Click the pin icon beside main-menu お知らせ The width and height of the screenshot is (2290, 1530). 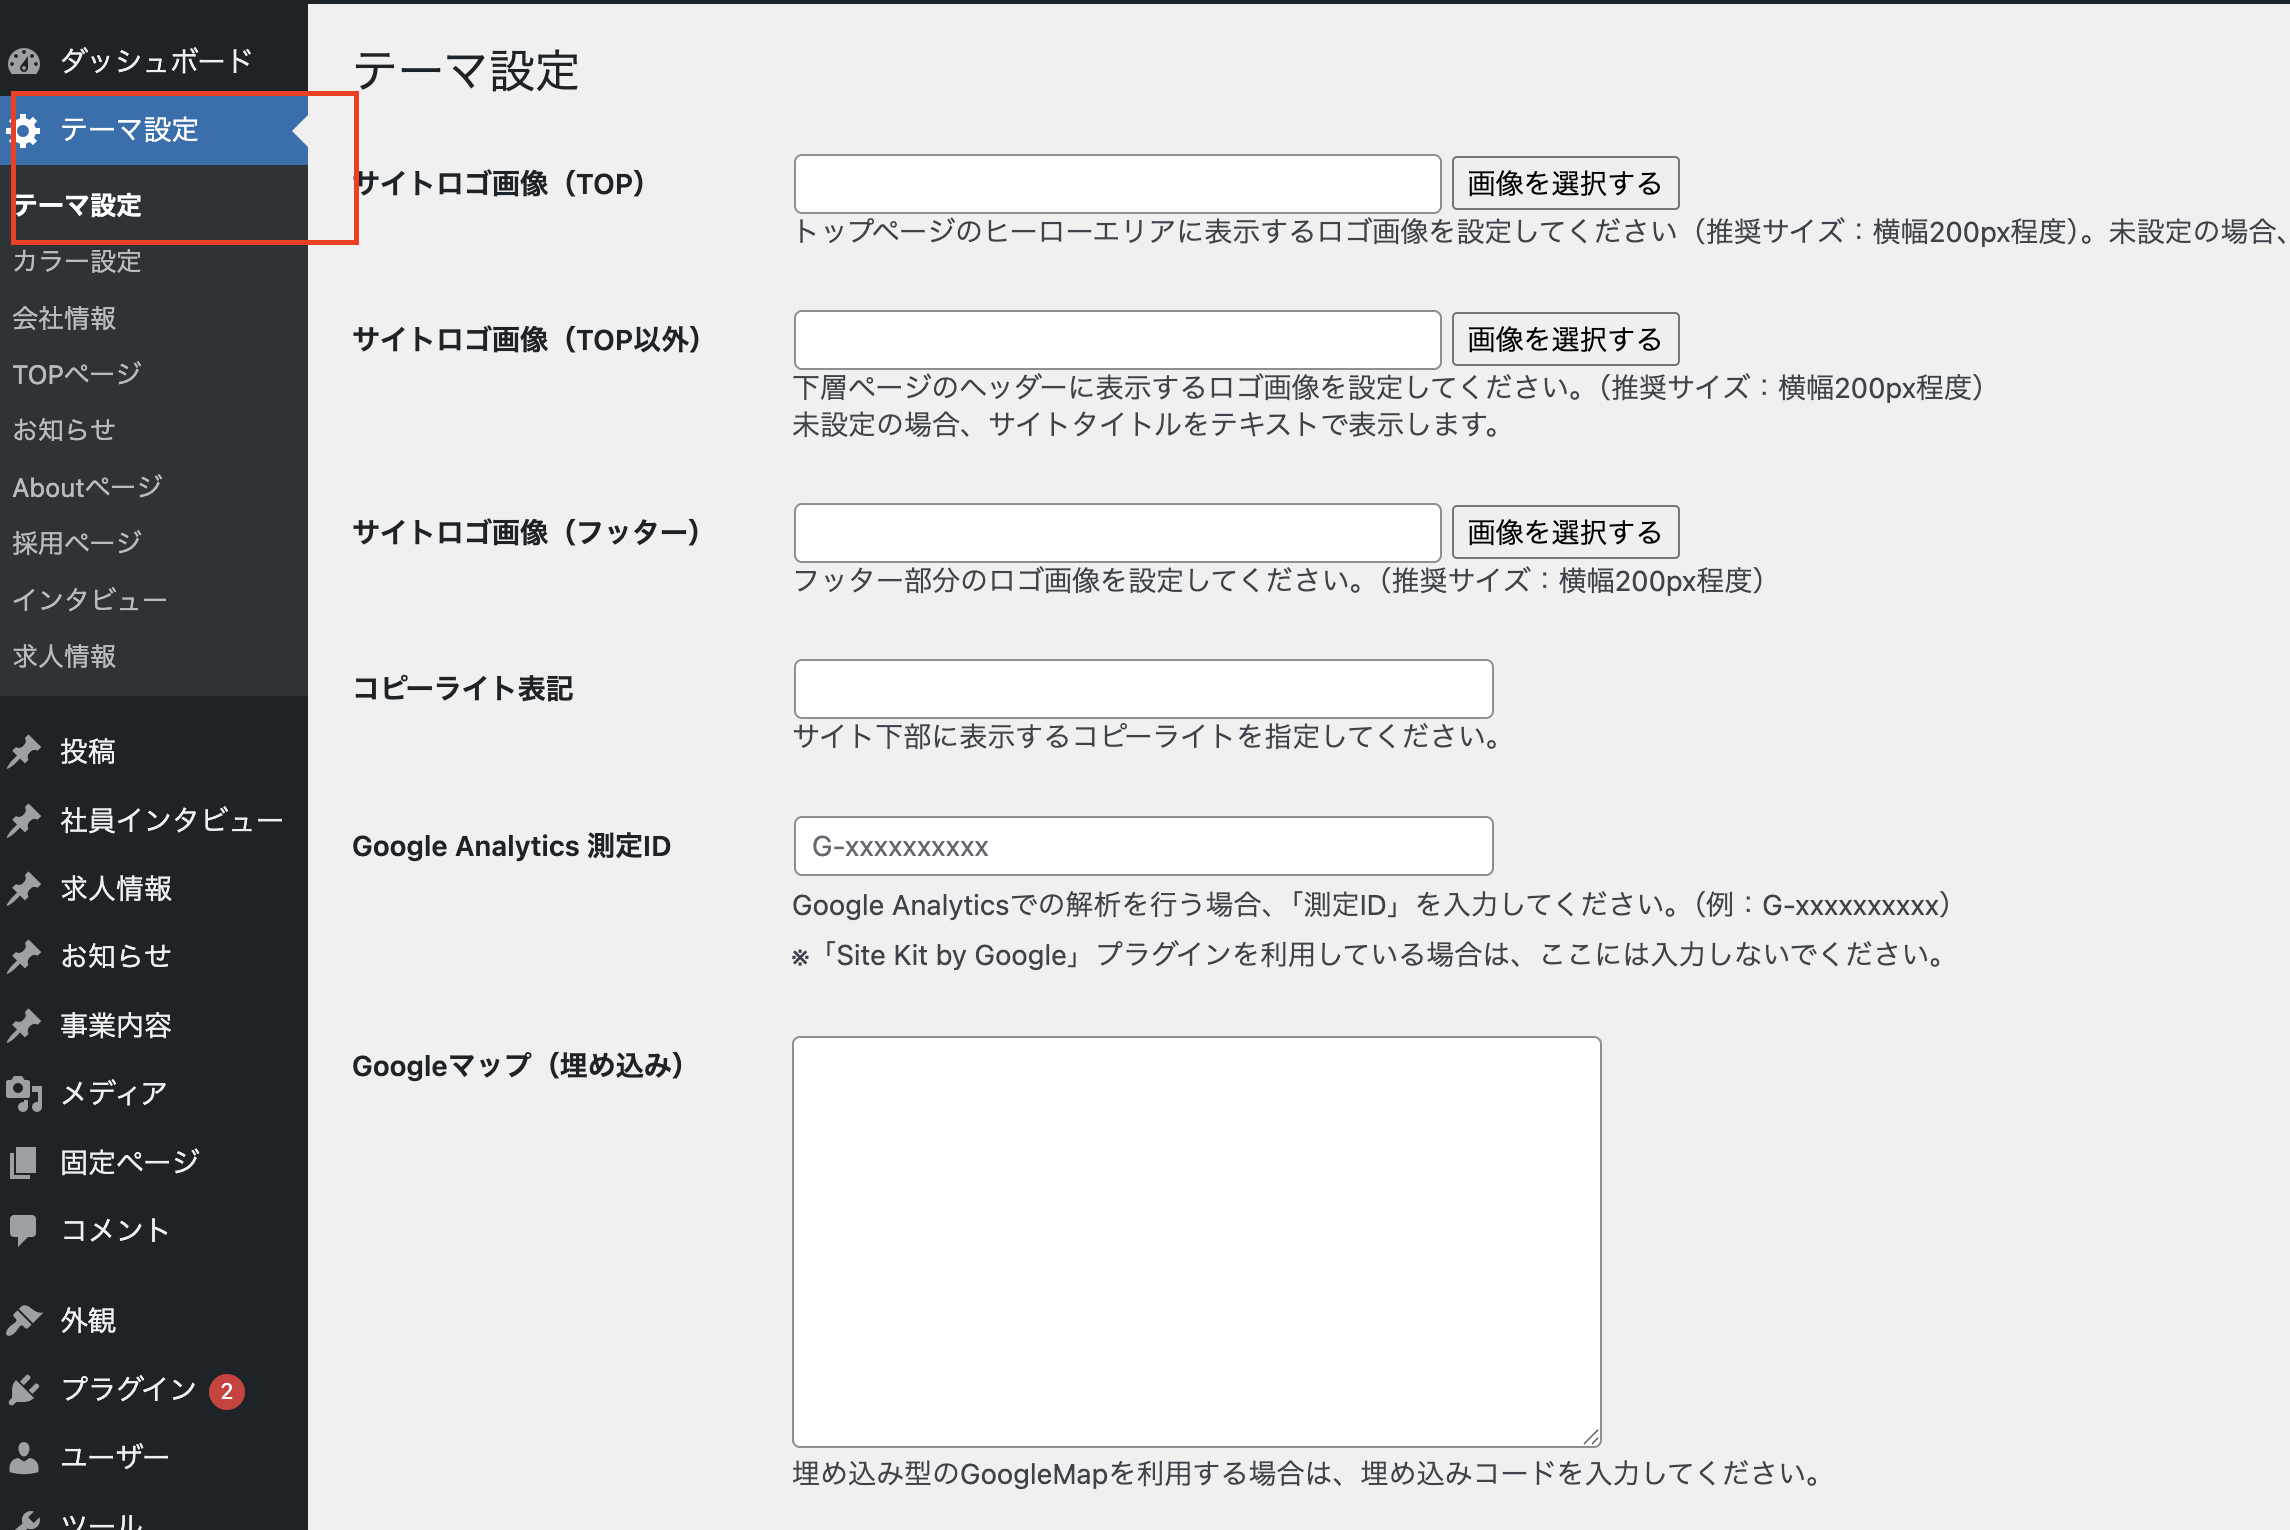pos(24,957)
